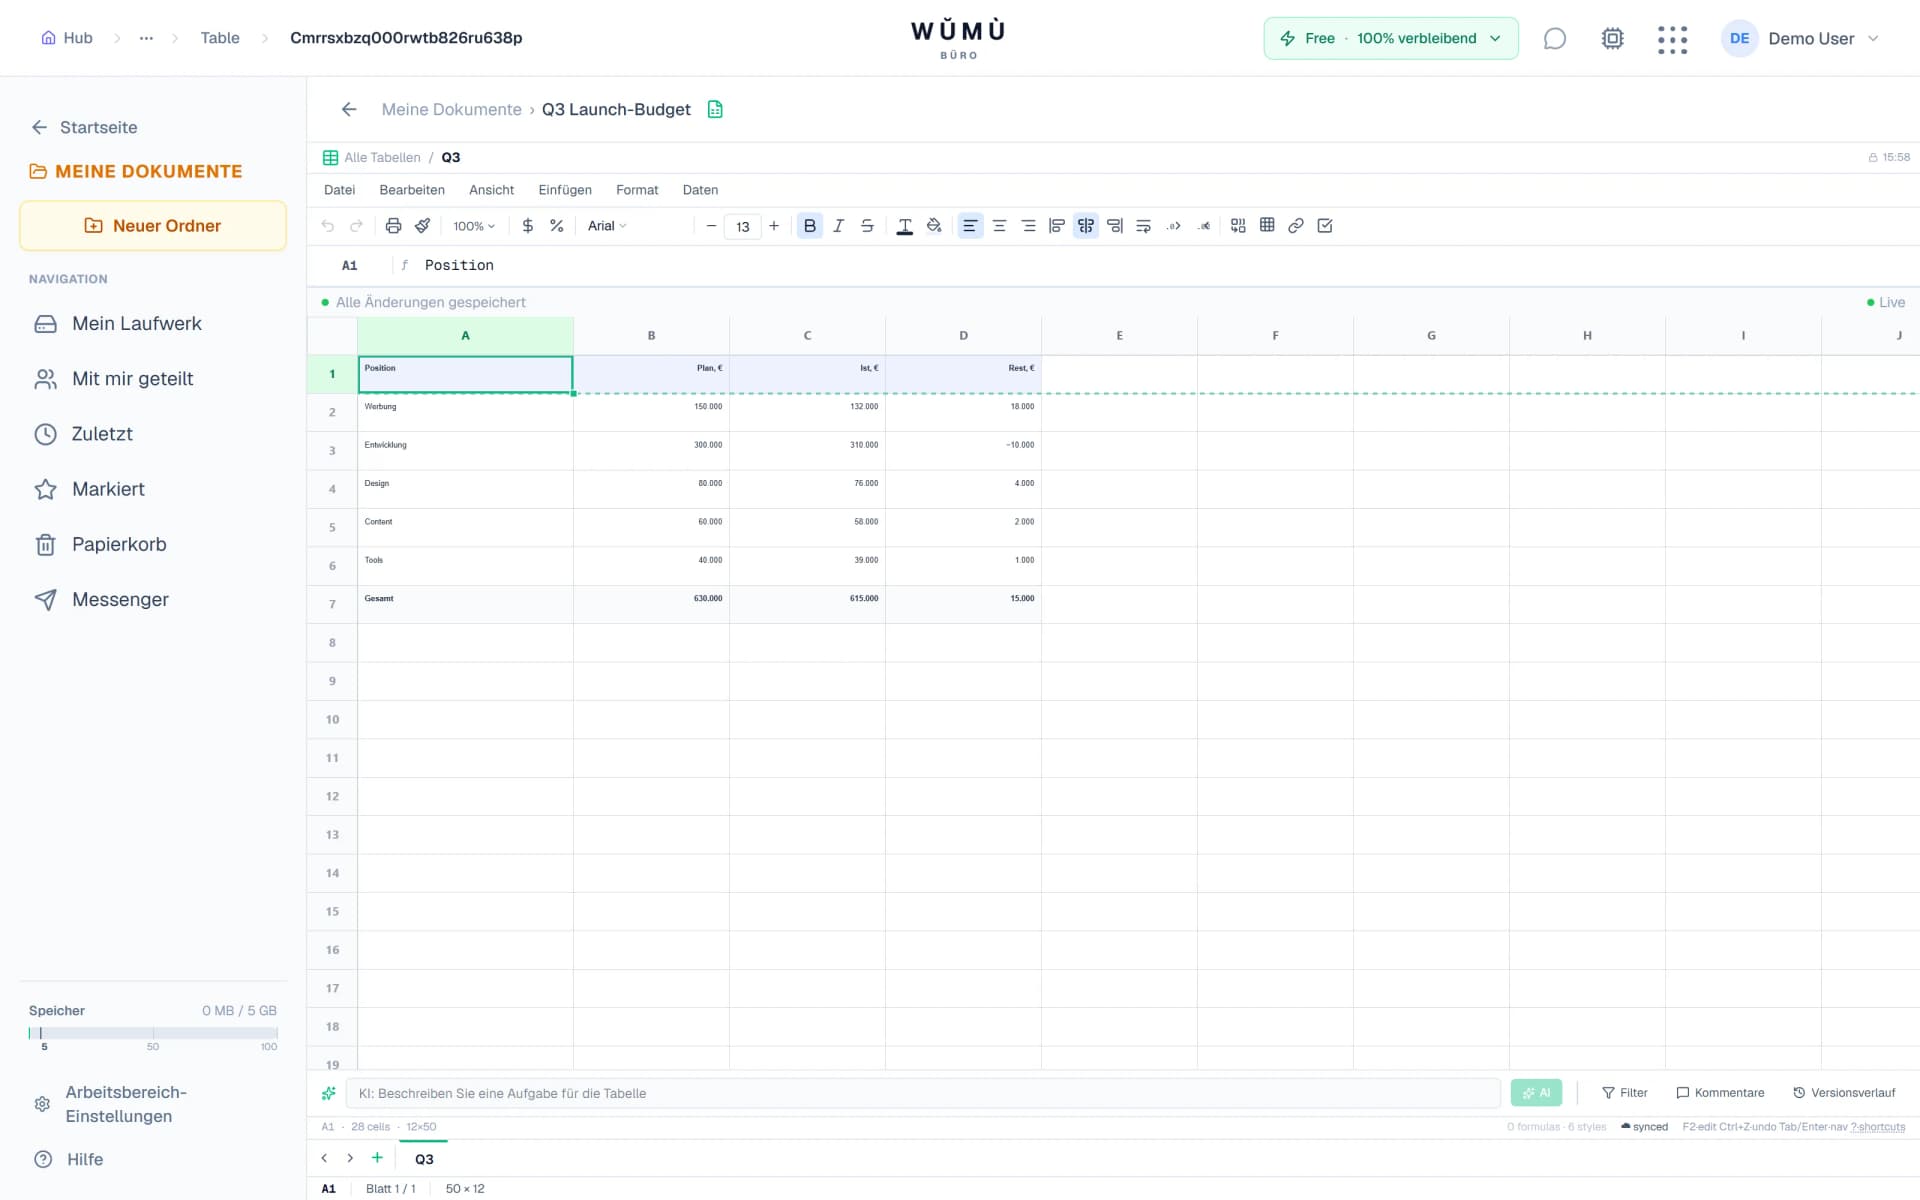The image size is (1920, 1200).
Task: Click decrease decimal places icon
Action: click(x=1204, y=226)
